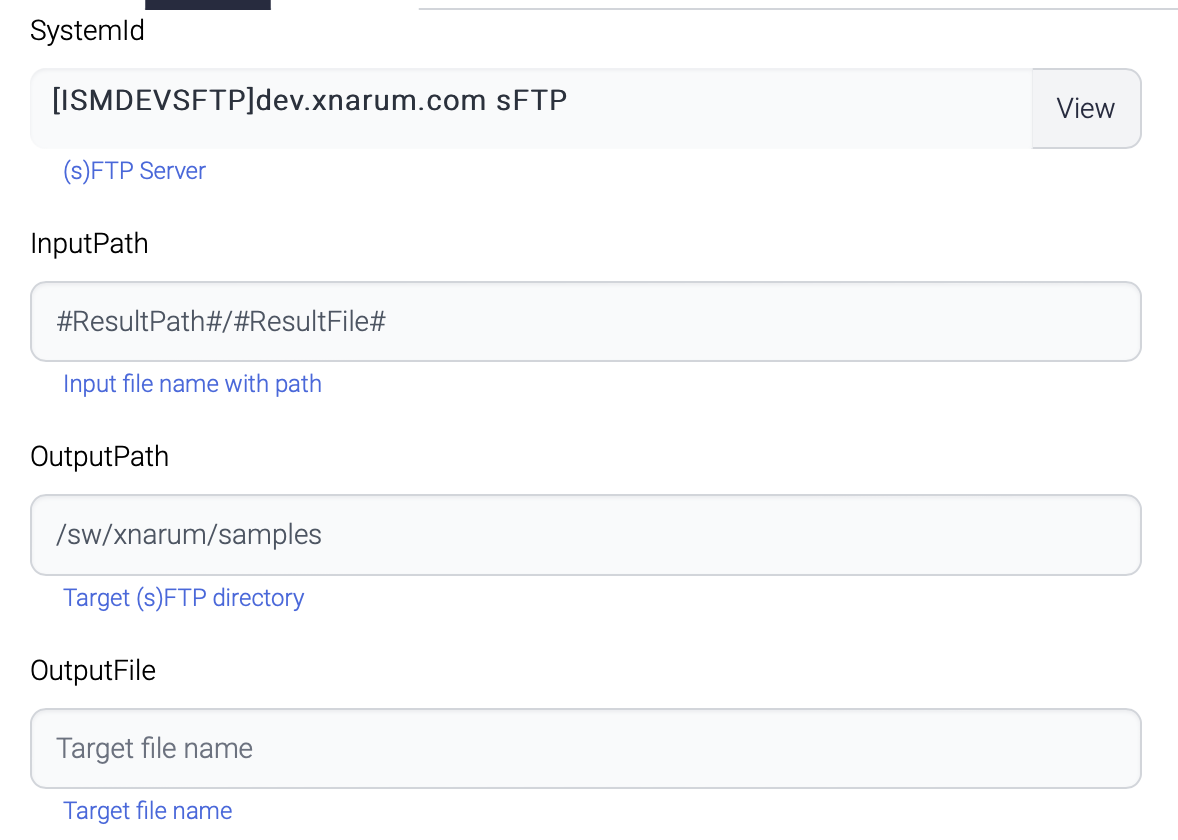Focus the empty OutputFile input field
This screenshot has width=1178, height=840.
(585, 748)
